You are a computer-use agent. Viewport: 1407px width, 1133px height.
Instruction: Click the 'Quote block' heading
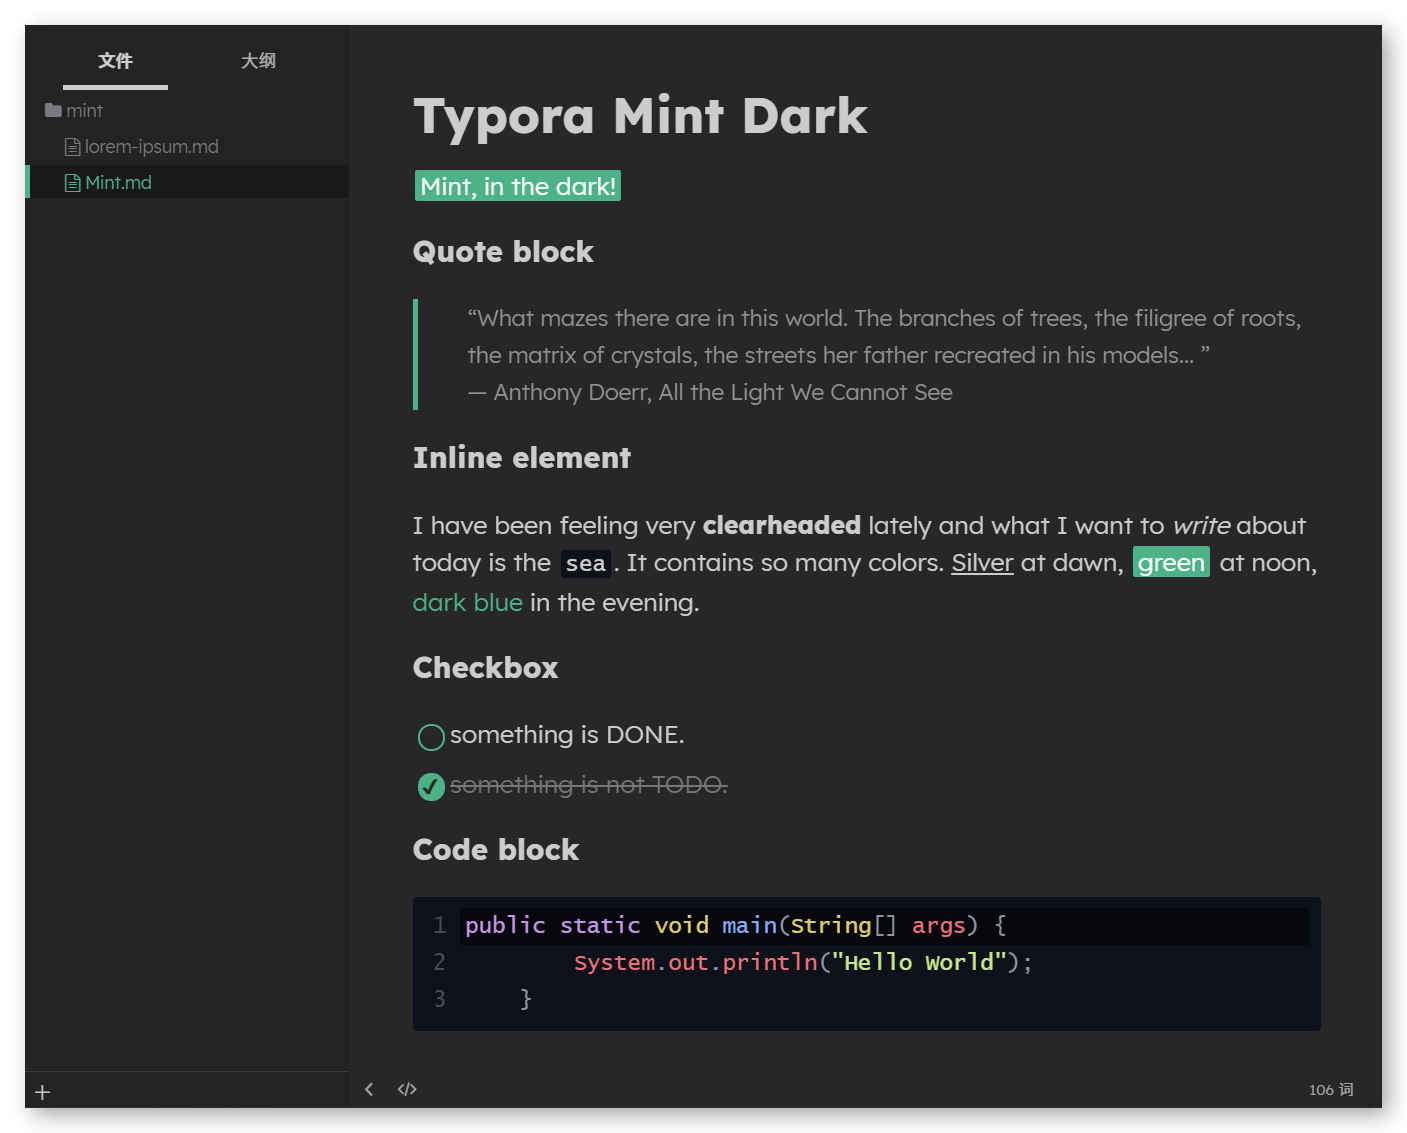pyautogui.click(x=503, y=252)
